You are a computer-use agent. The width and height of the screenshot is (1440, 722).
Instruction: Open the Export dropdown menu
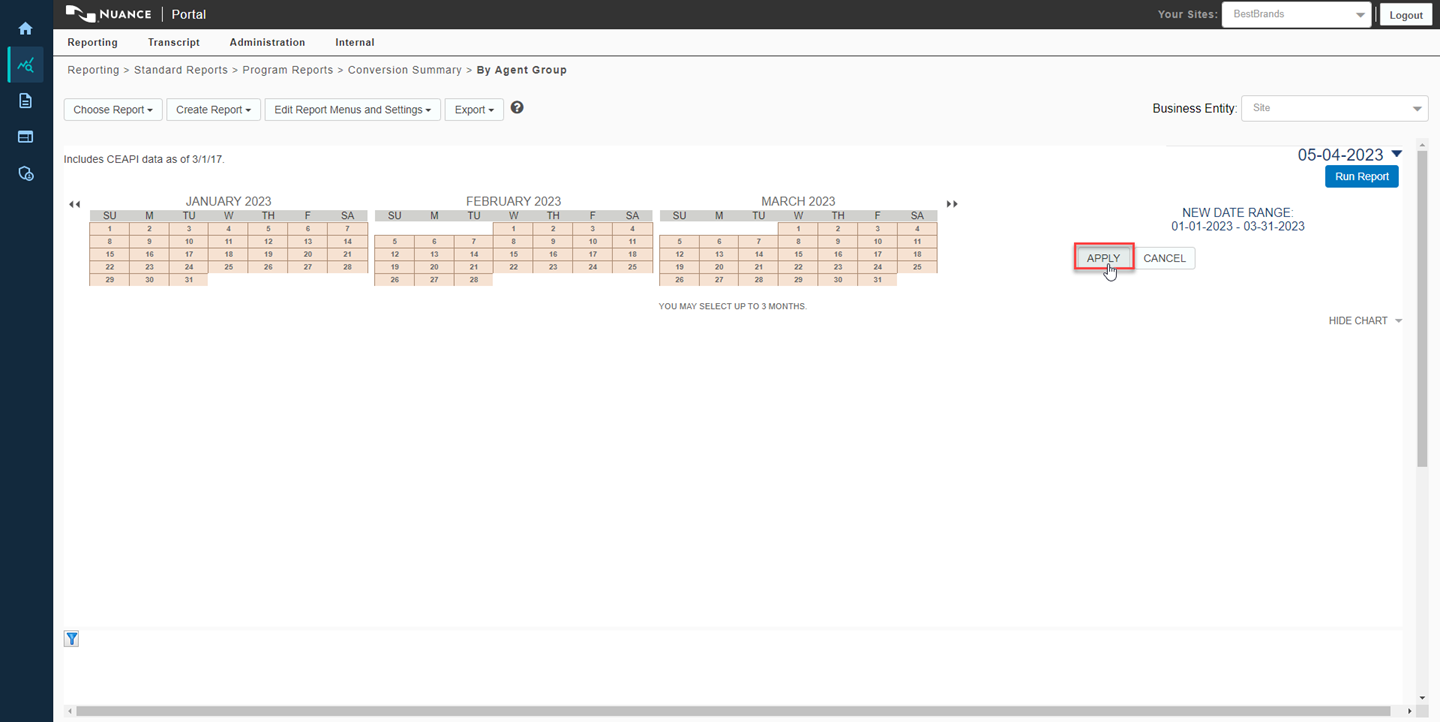474,110
